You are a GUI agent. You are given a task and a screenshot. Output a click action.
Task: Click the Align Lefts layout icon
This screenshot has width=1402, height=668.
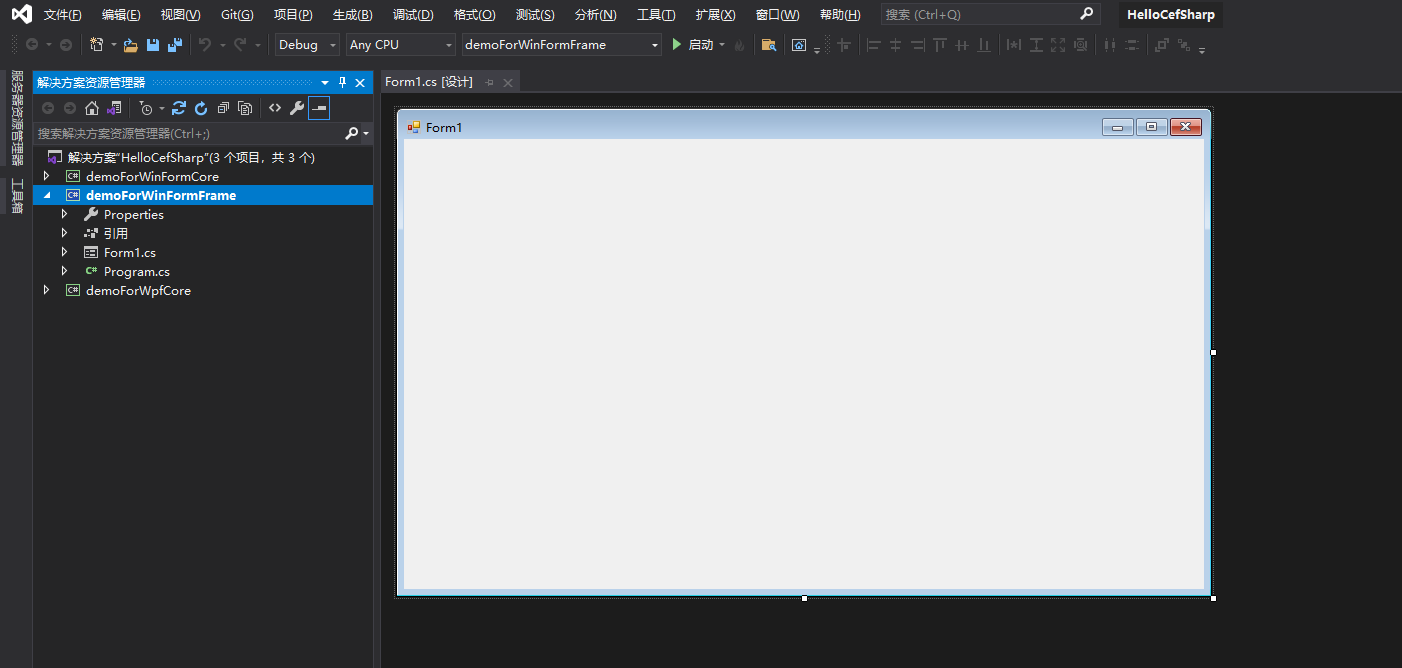pos(873,45)
